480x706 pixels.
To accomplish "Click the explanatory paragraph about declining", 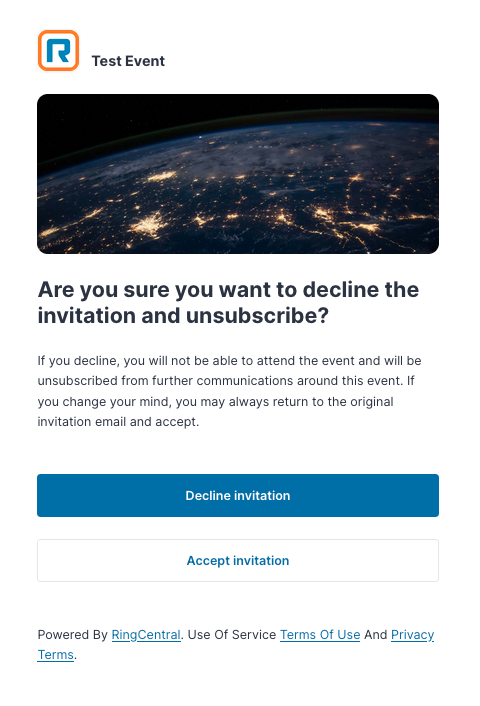I will pyautogui.click(x=229, y=391).
